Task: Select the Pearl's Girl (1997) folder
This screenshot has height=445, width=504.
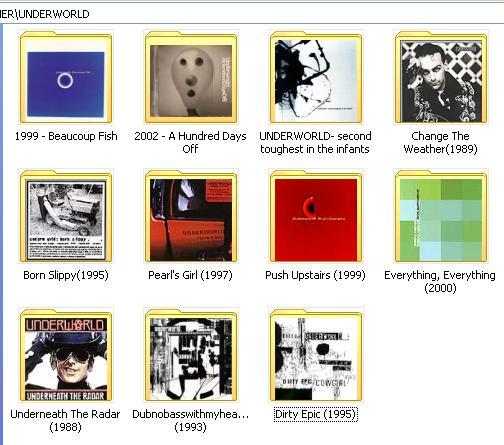Action: (x=191, y=216)
